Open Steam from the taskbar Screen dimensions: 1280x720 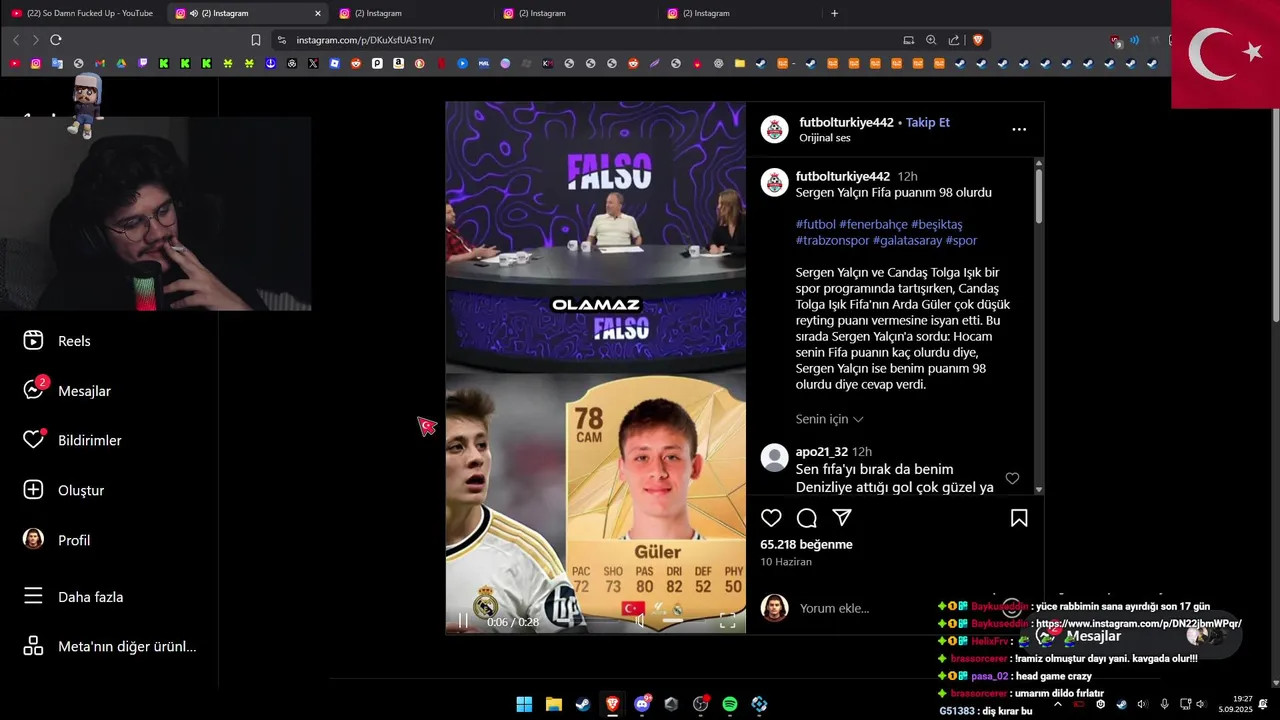[x=582, y=704]
